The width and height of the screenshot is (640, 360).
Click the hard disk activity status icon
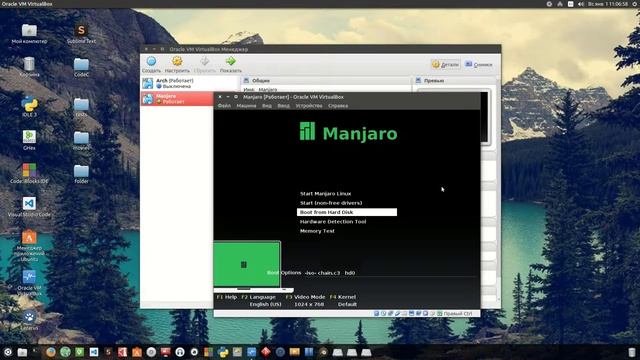pos(376,313)
